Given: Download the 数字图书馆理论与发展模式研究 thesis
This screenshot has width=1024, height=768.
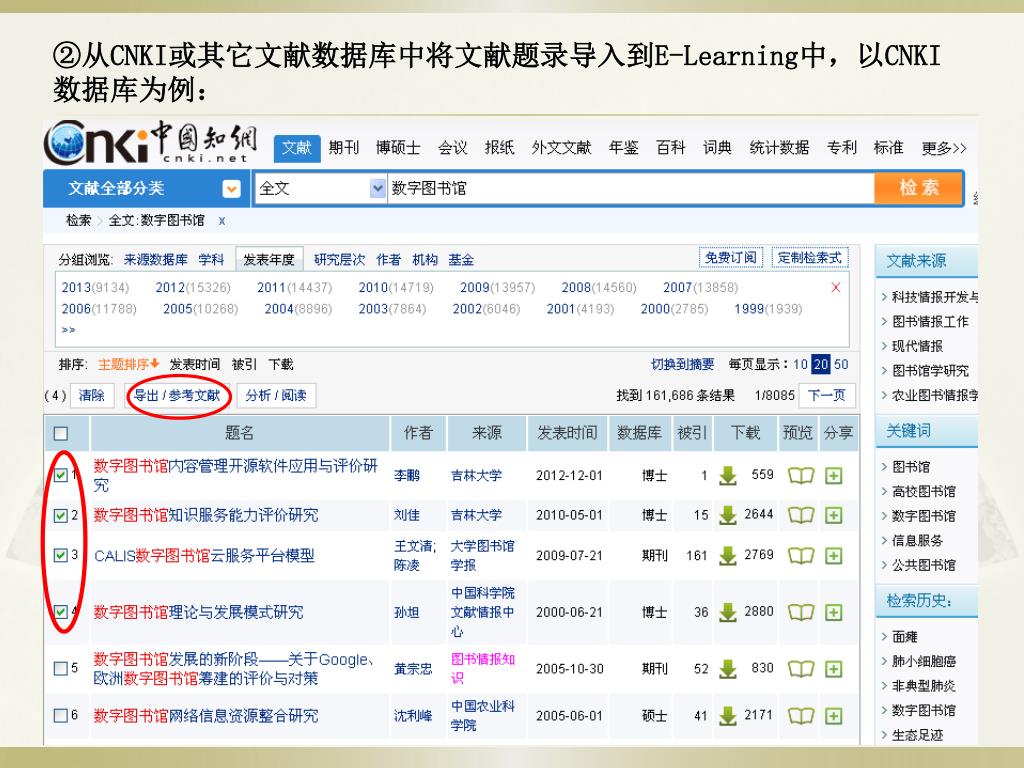Looking at the screenshot, I should click(x=728, y=613).
